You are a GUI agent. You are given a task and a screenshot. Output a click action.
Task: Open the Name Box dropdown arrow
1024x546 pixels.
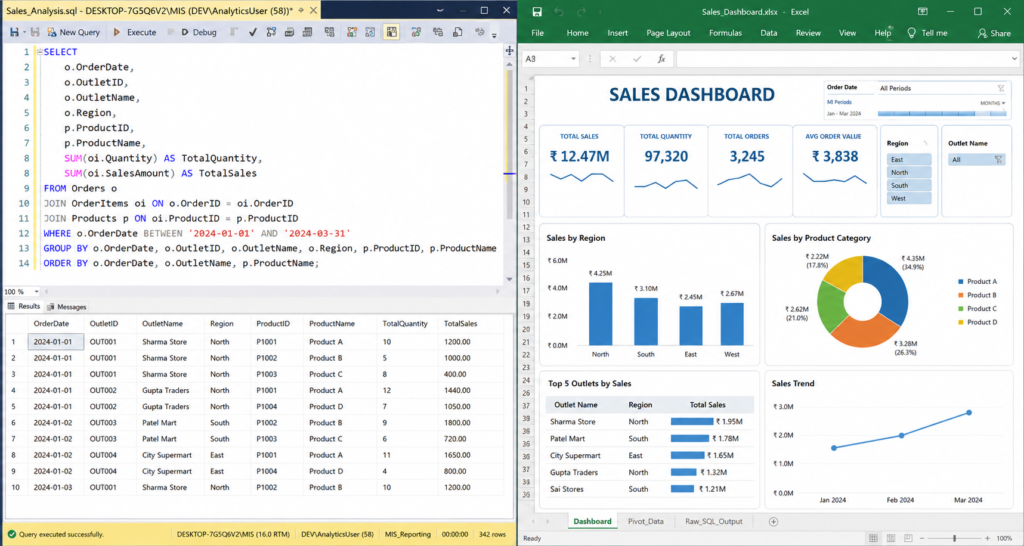click(x=573, y=59)
